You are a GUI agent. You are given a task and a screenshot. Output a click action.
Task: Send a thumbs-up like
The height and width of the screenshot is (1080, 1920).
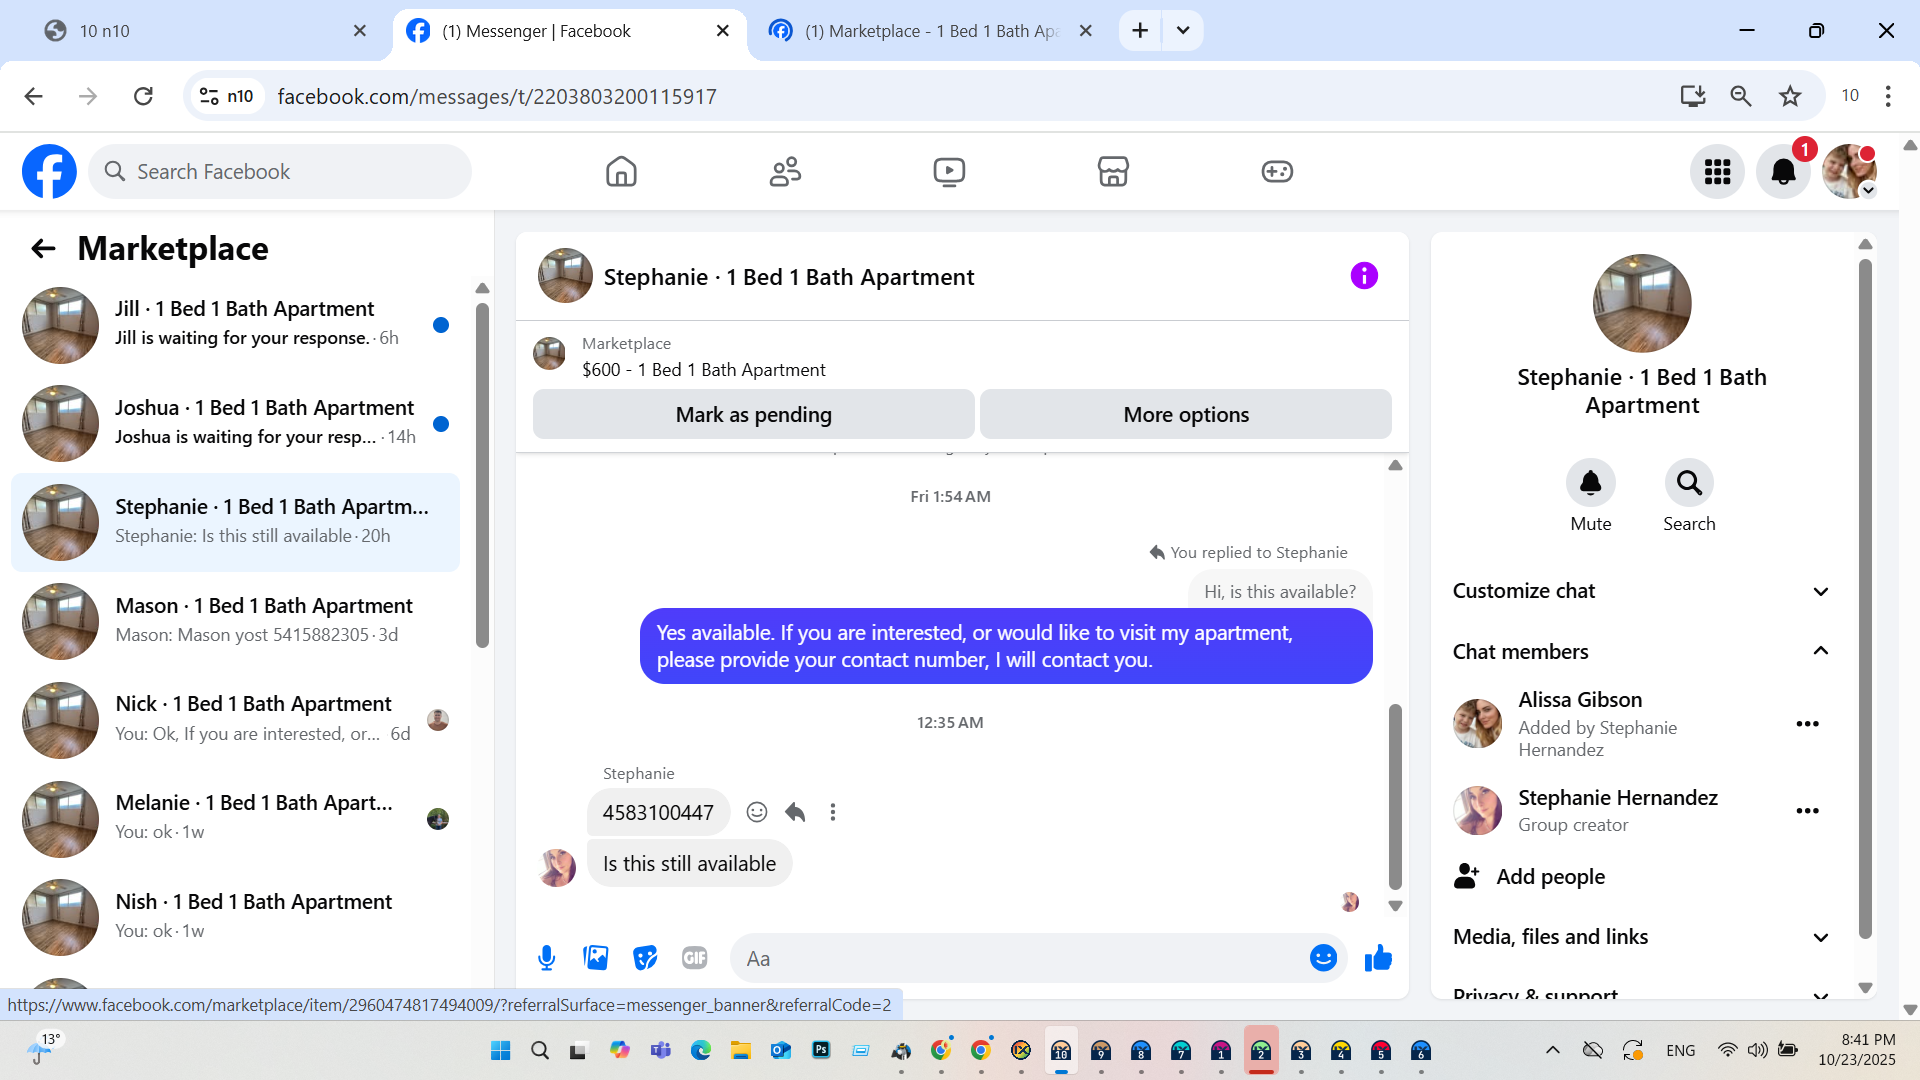point(1378,958)
